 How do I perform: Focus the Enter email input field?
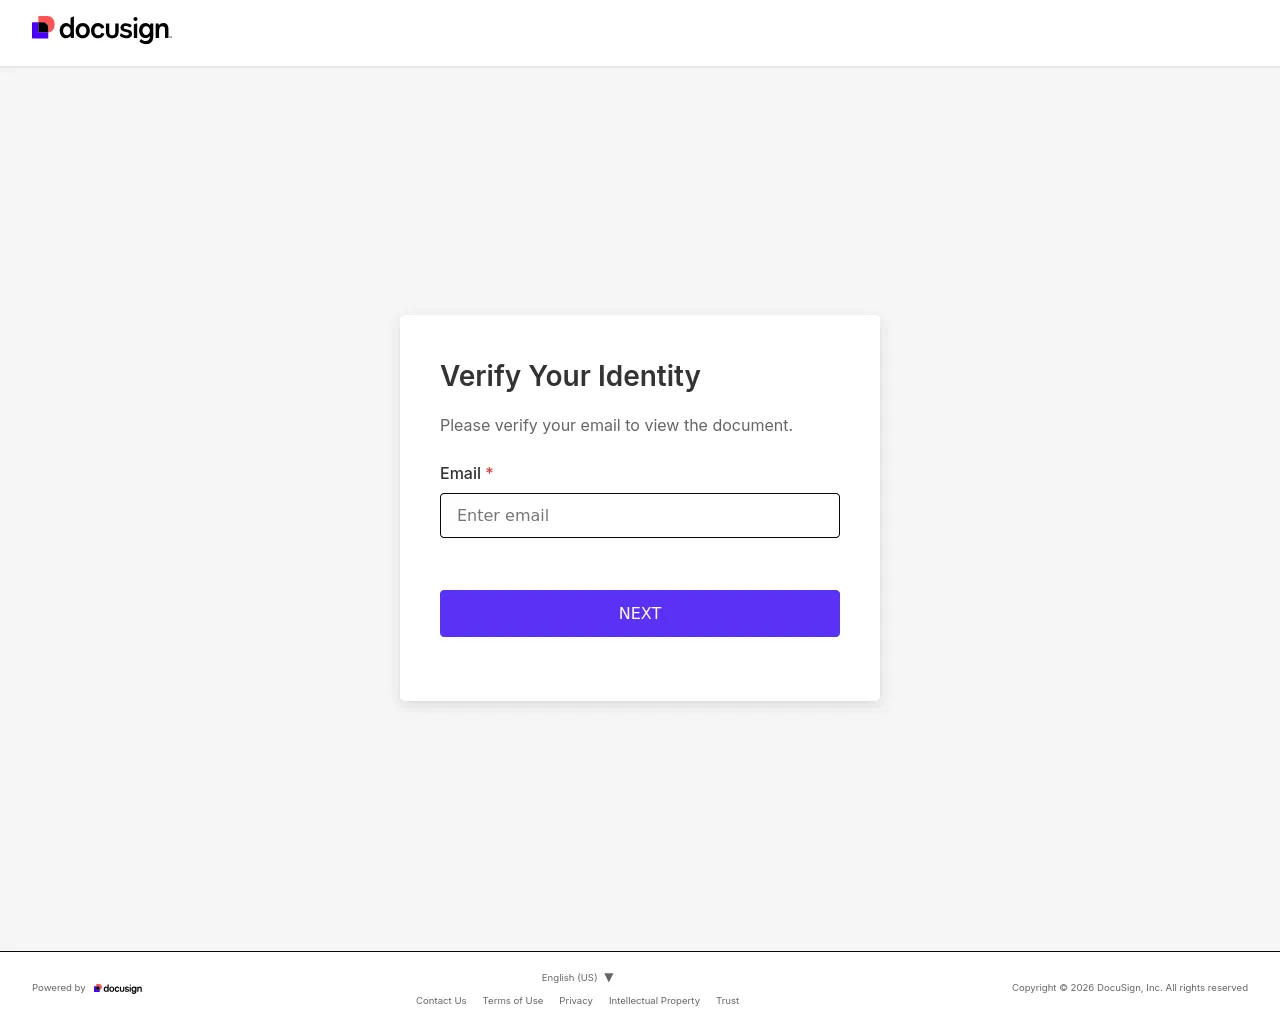coord(640,515)
